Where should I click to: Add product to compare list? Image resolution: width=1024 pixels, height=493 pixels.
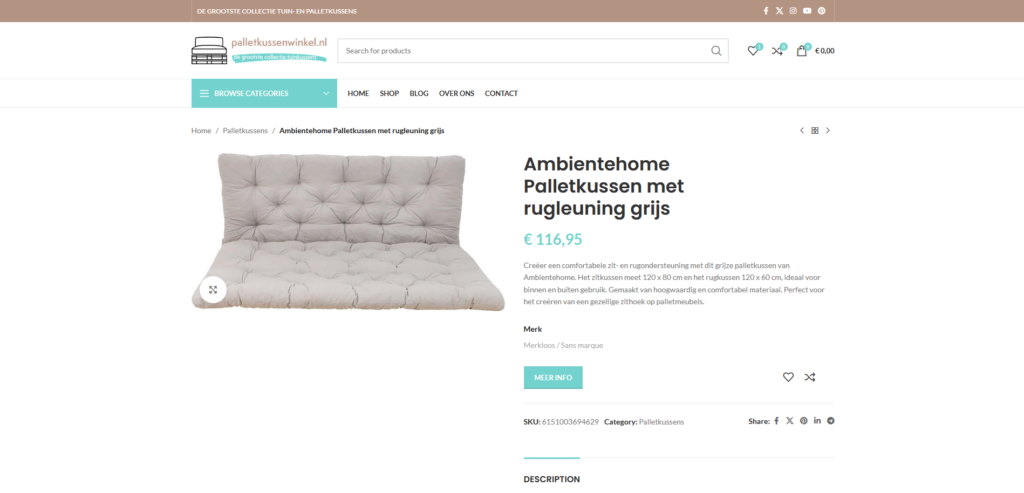pos(810,377)
